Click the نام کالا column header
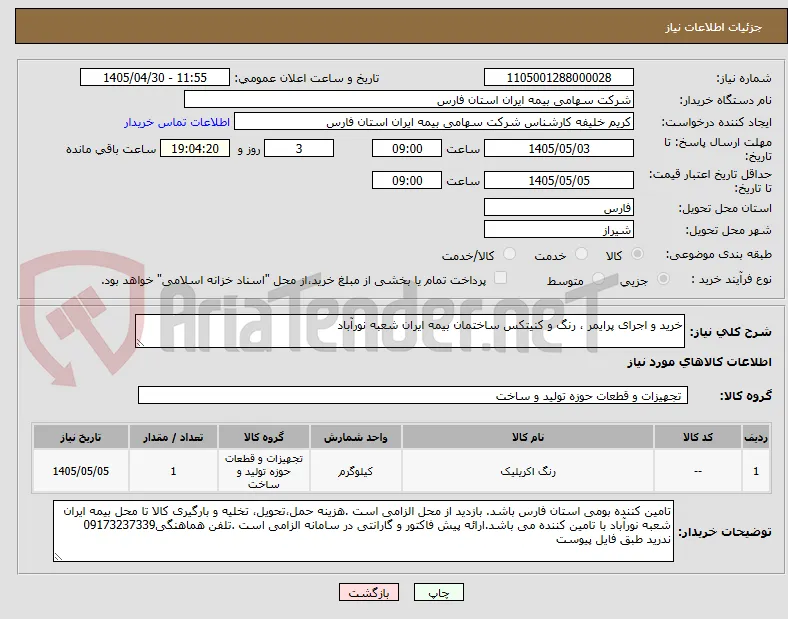Image resolution: width=788 pixels, height=619 pixels. pos(528,437)
